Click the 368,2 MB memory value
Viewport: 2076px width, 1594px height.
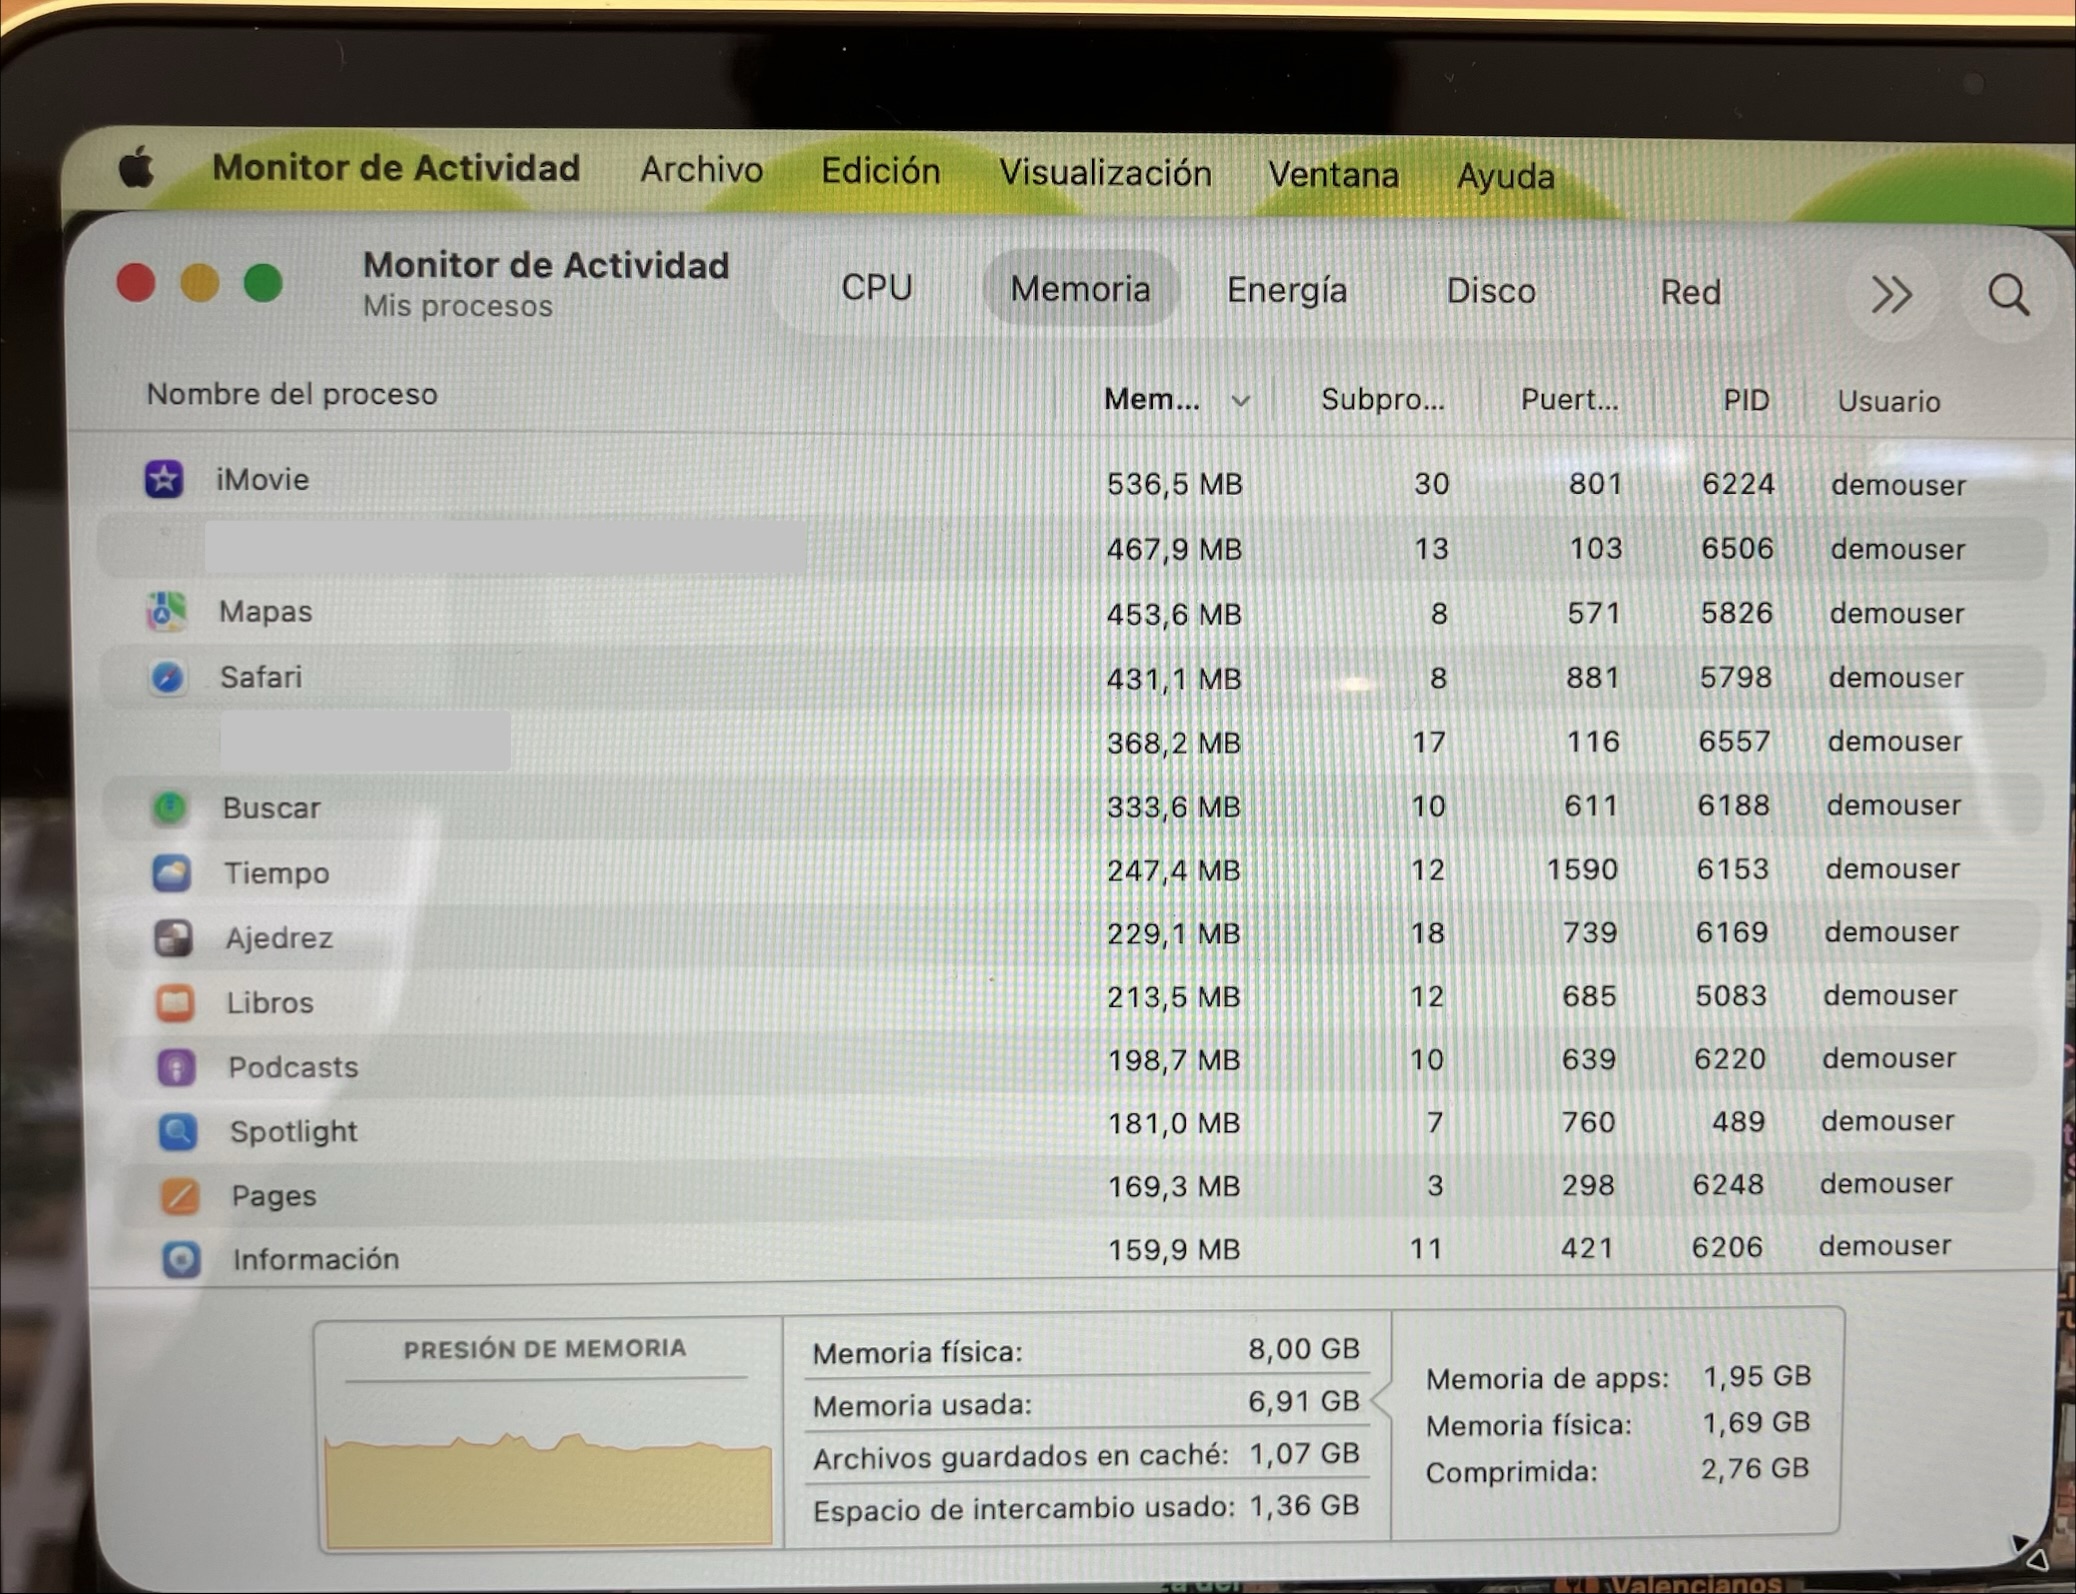point(1173,744)
